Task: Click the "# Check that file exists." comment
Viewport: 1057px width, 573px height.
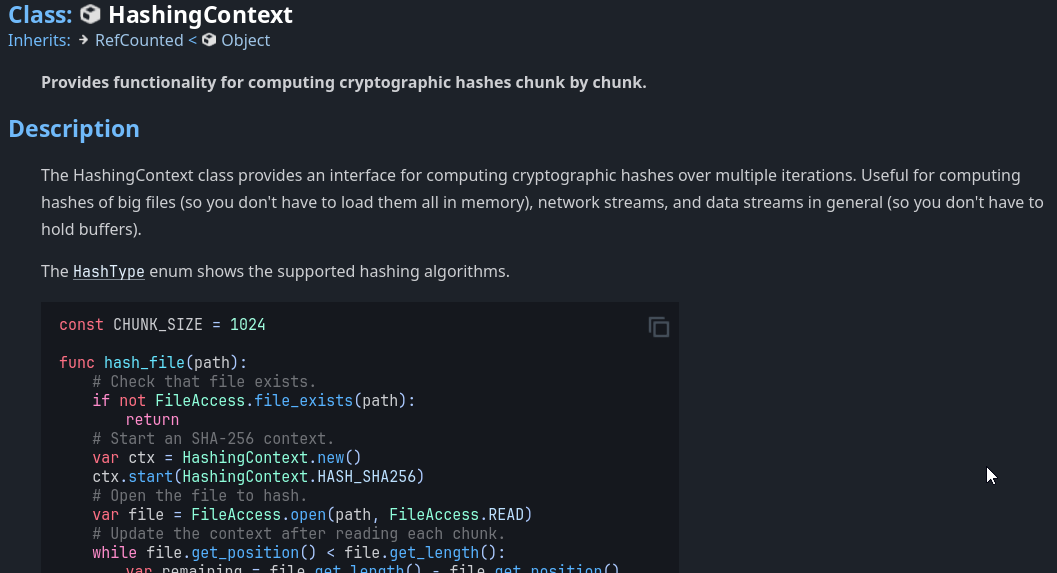Action: [x=204, y=381]
